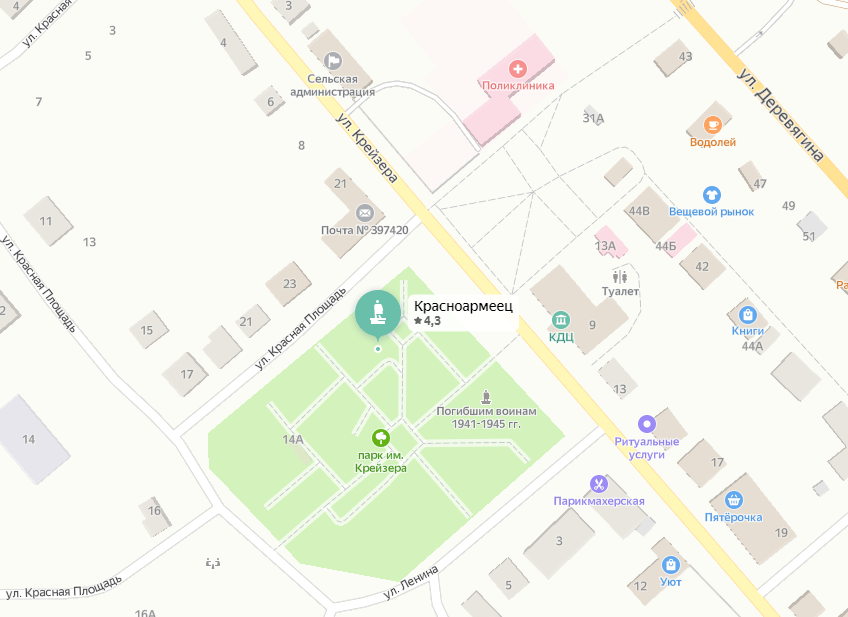Screen dimensions: 848x617
Task: Open the Пятёрочка shopping basket icon
Action: pos(733,500)
